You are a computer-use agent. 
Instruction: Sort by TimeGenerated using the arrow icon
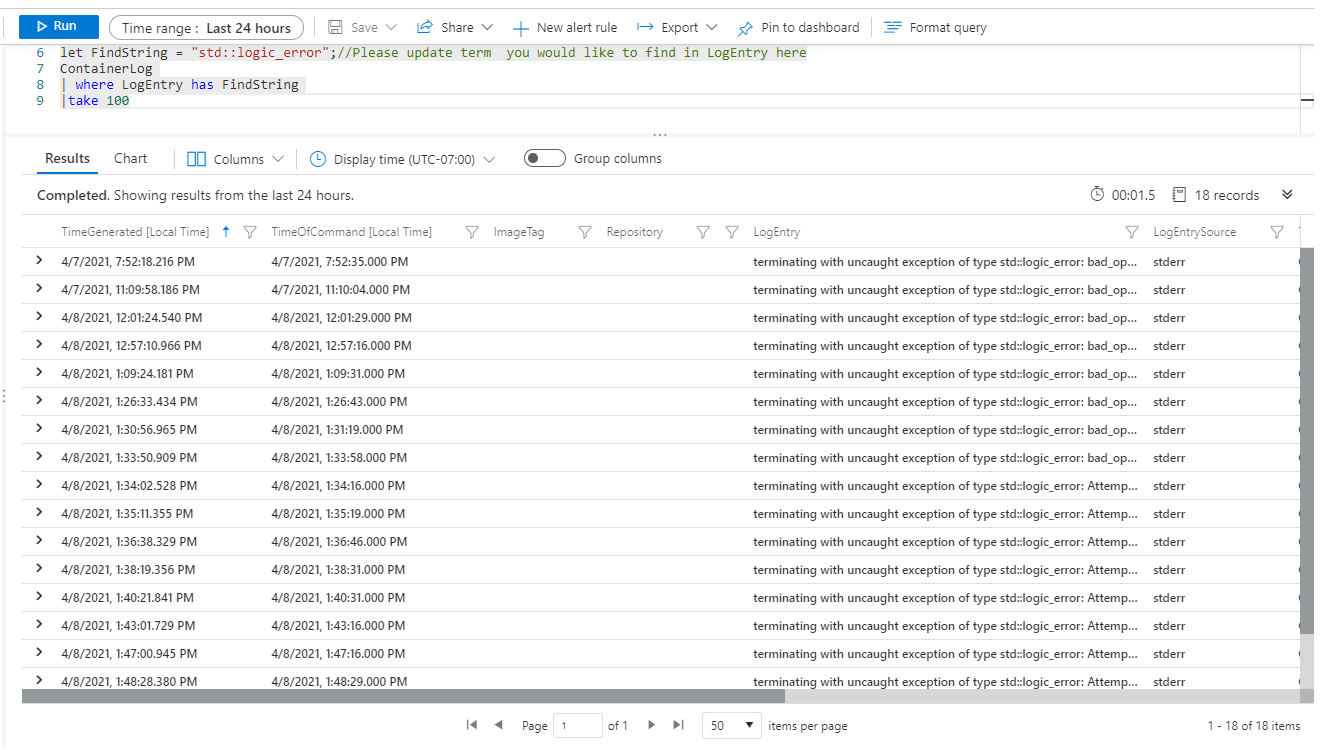[x=226, y=232]
